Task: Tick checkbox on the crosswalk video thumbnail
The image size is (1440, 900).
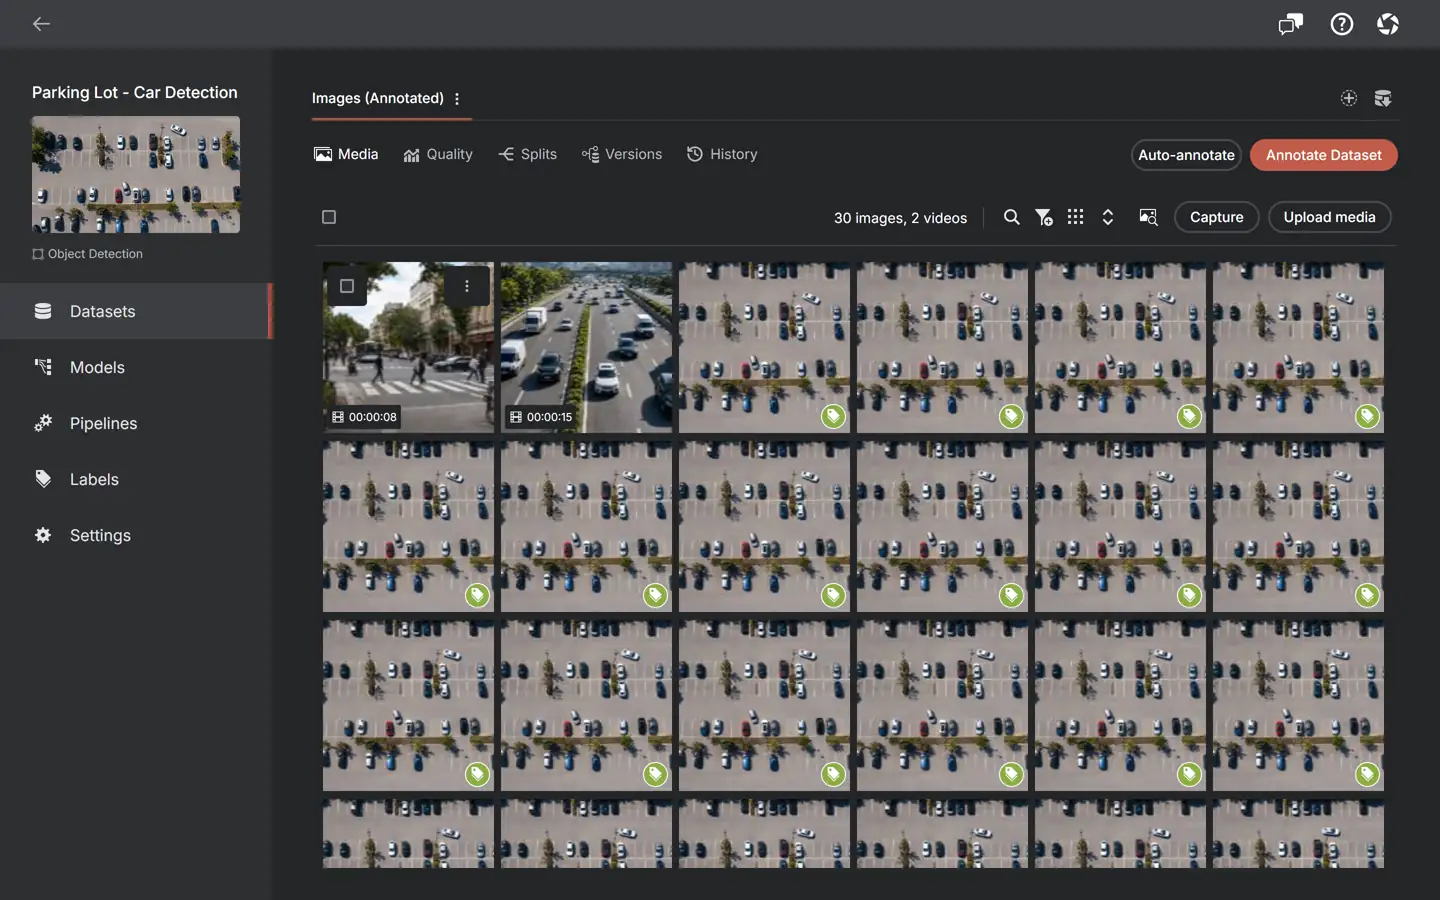Action: click(x=347, y=286)
